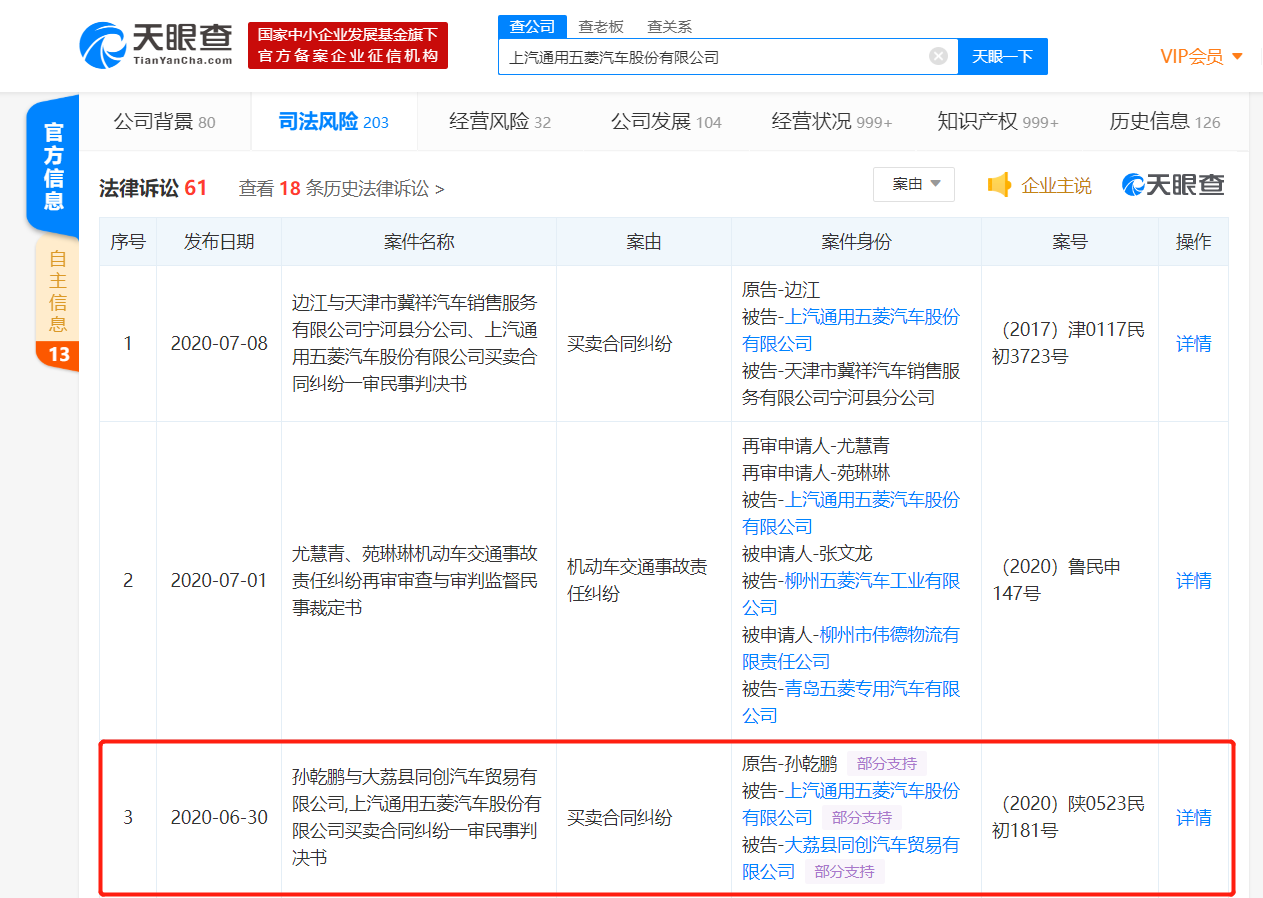Open 详情 for case 津0117民初3723号
This screenshot has width=1263, height=898.
(1193, 343)
